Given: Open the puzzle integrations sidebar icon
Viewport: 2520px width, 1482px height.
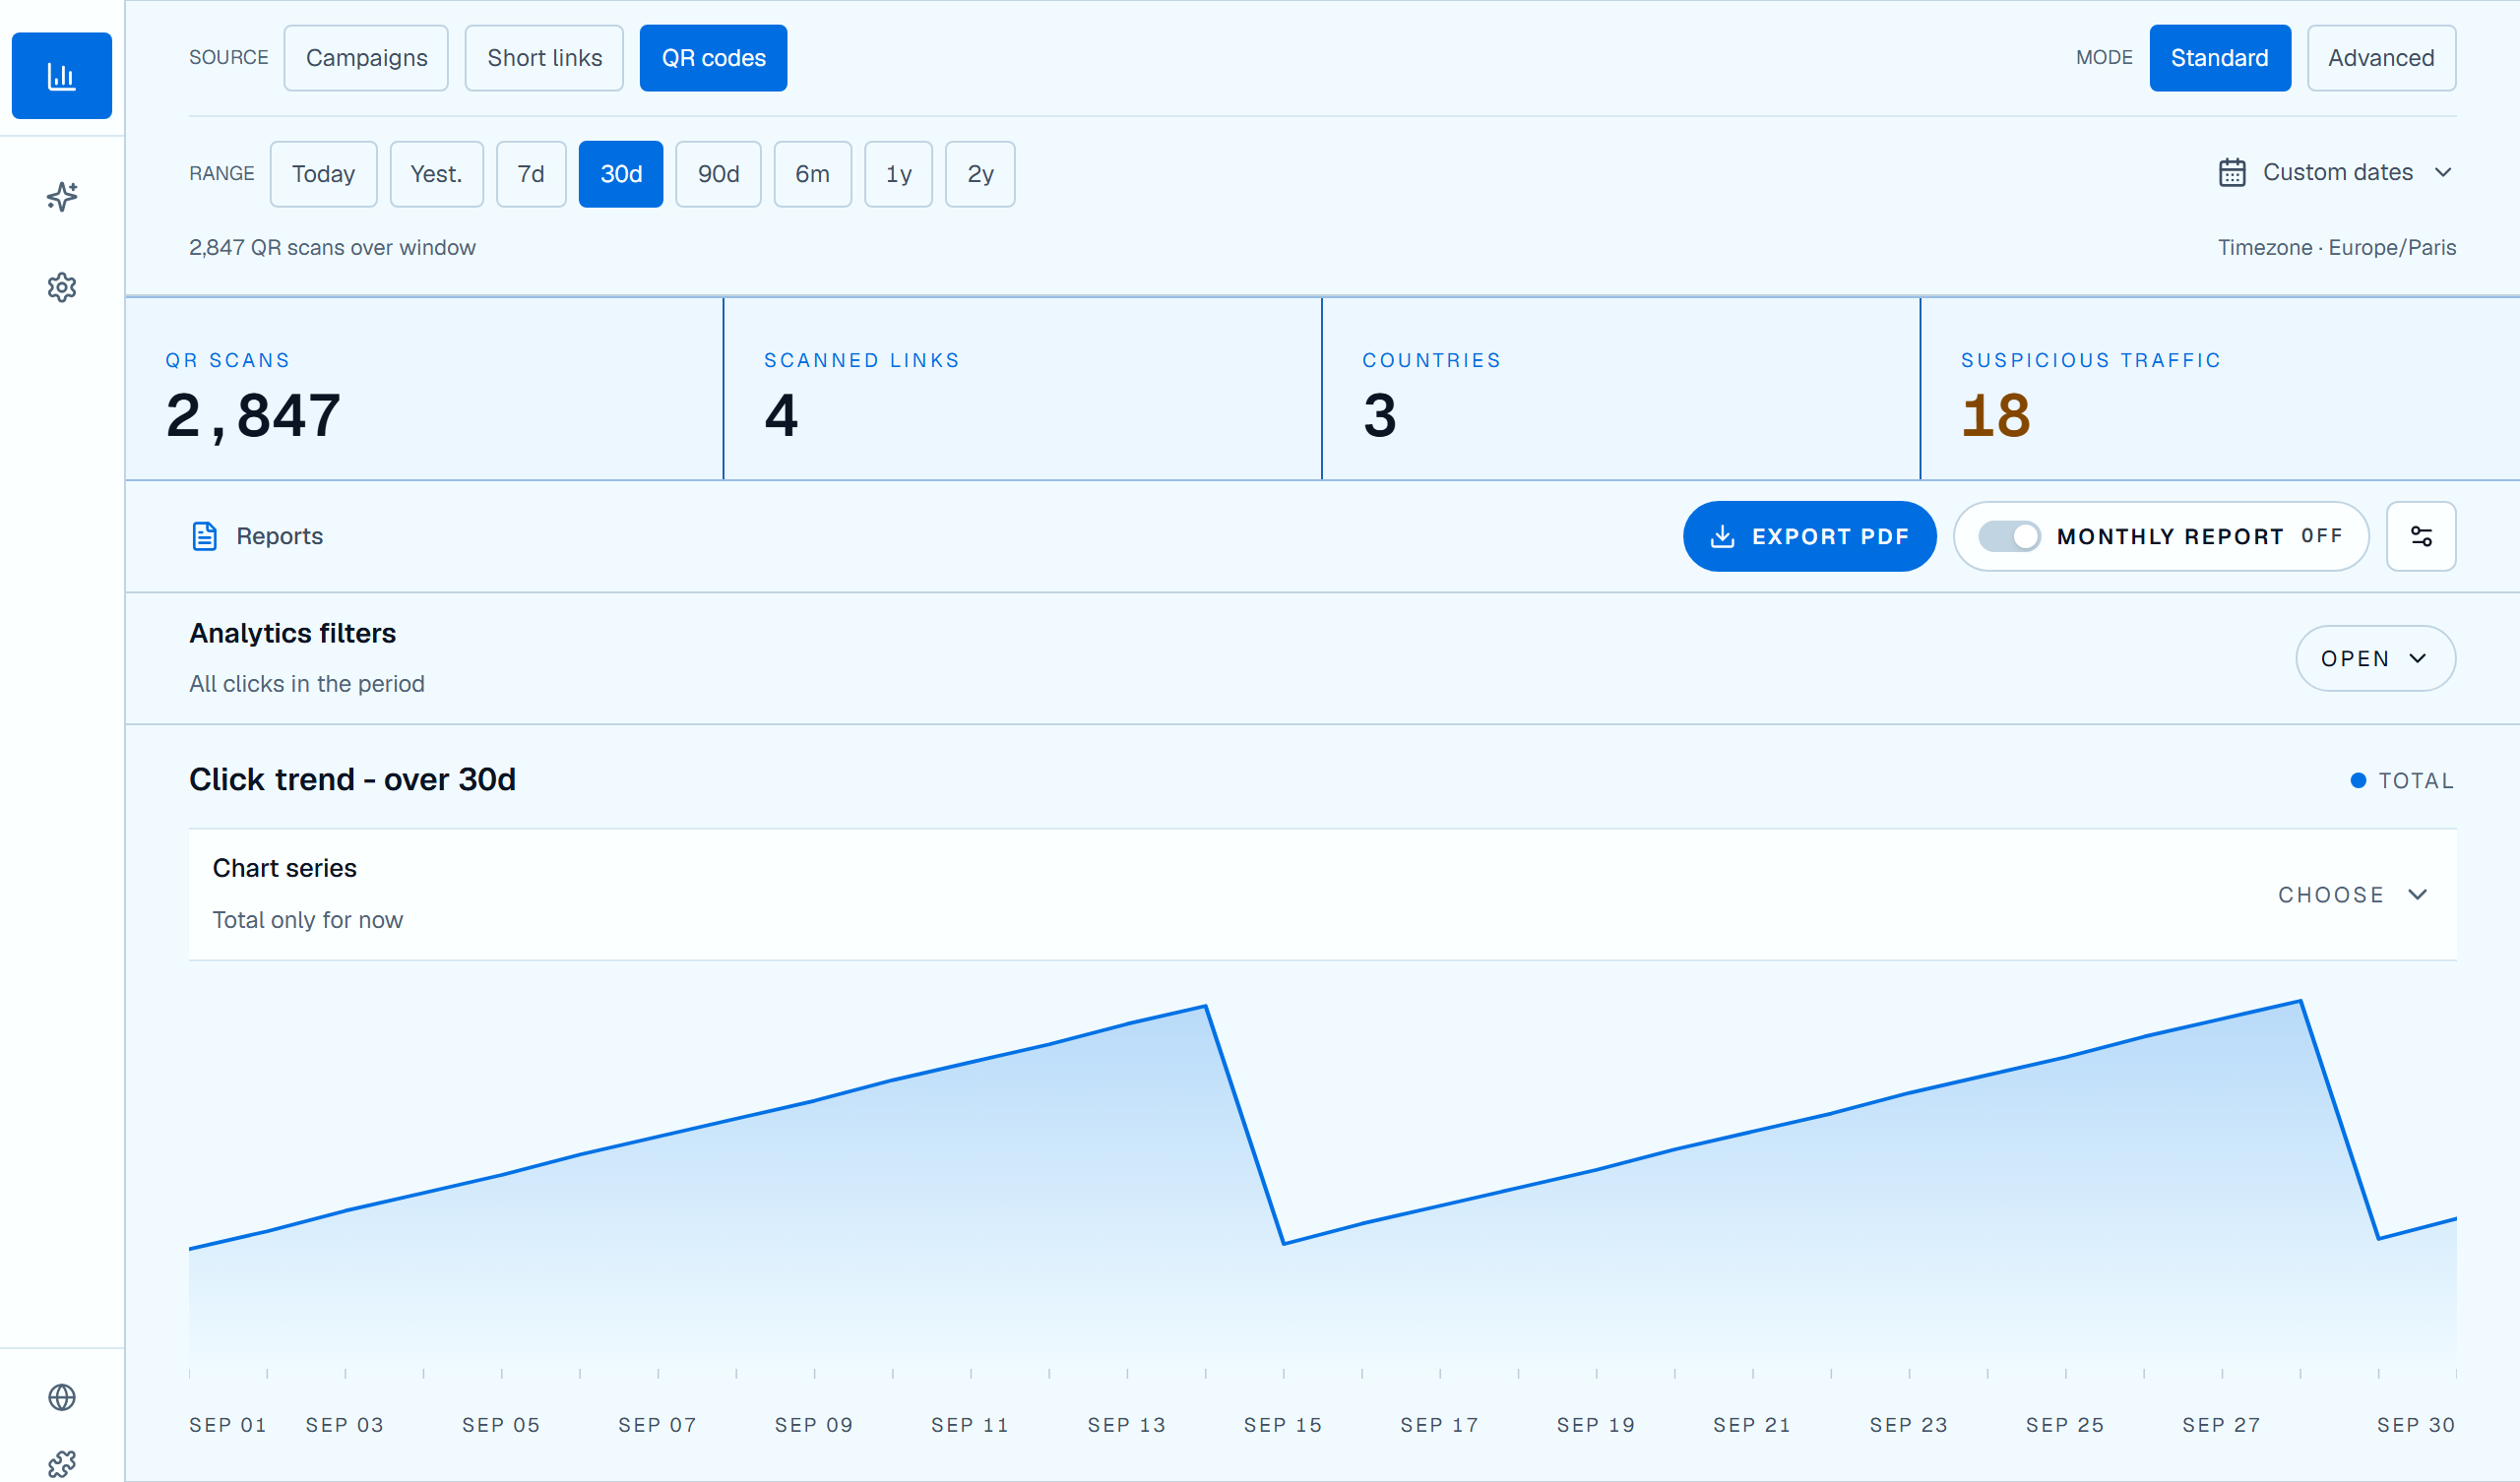Looking at the screenshot, I should 62,1464.
